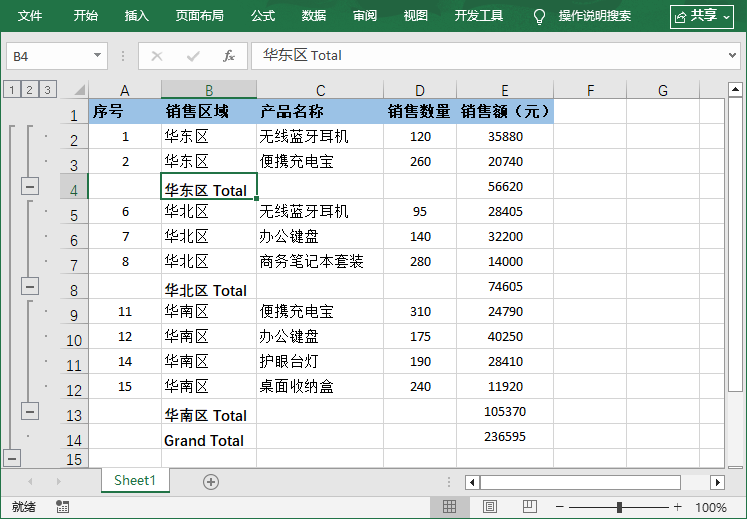The image size is (747, 519).
Task: Click the vertical scrollbar thumb
Action: (735, 245)
